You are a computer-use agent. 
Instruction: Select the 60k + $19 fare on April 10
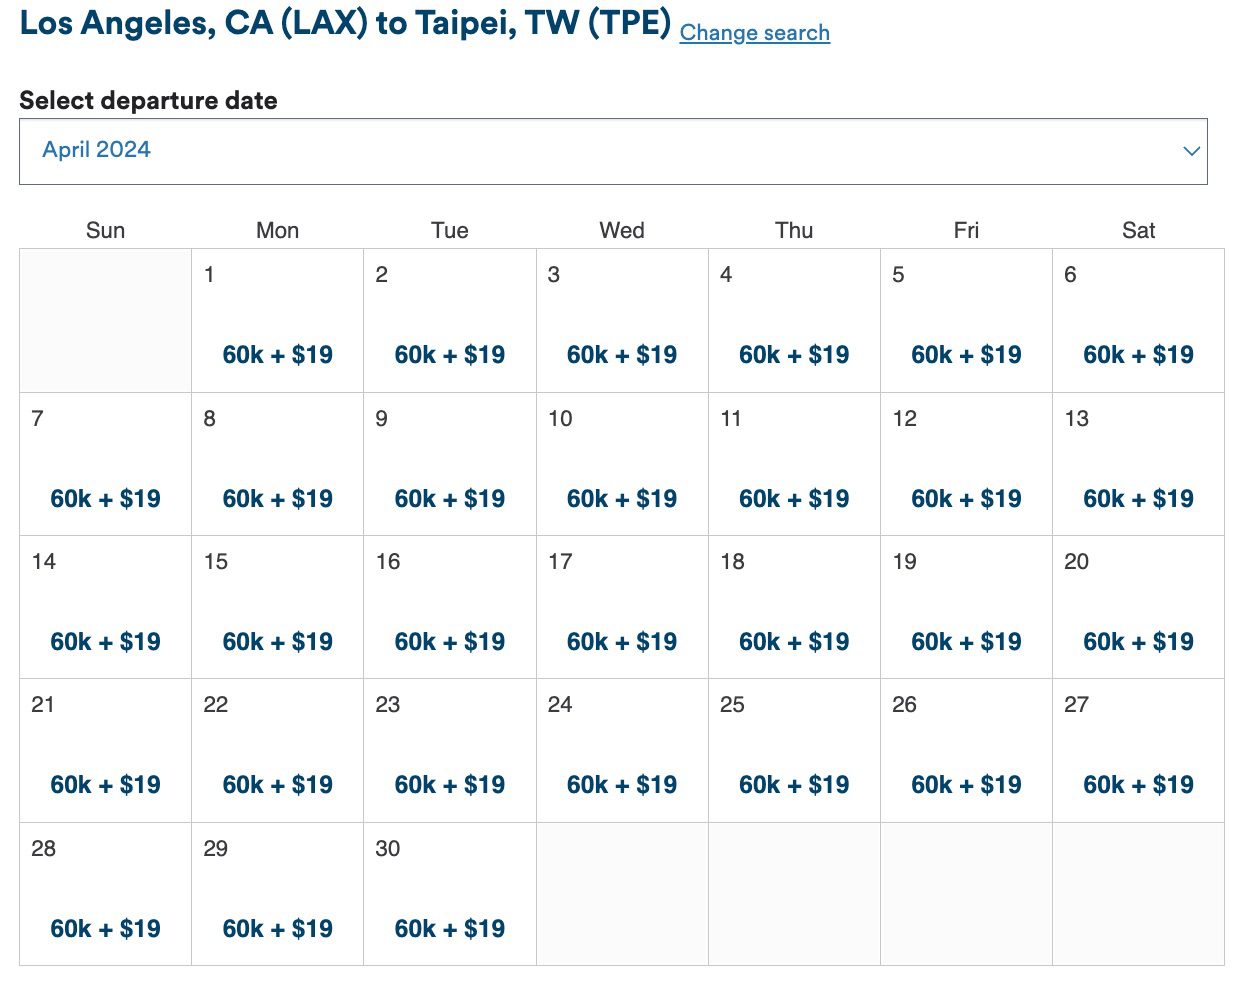click(621, 498)
